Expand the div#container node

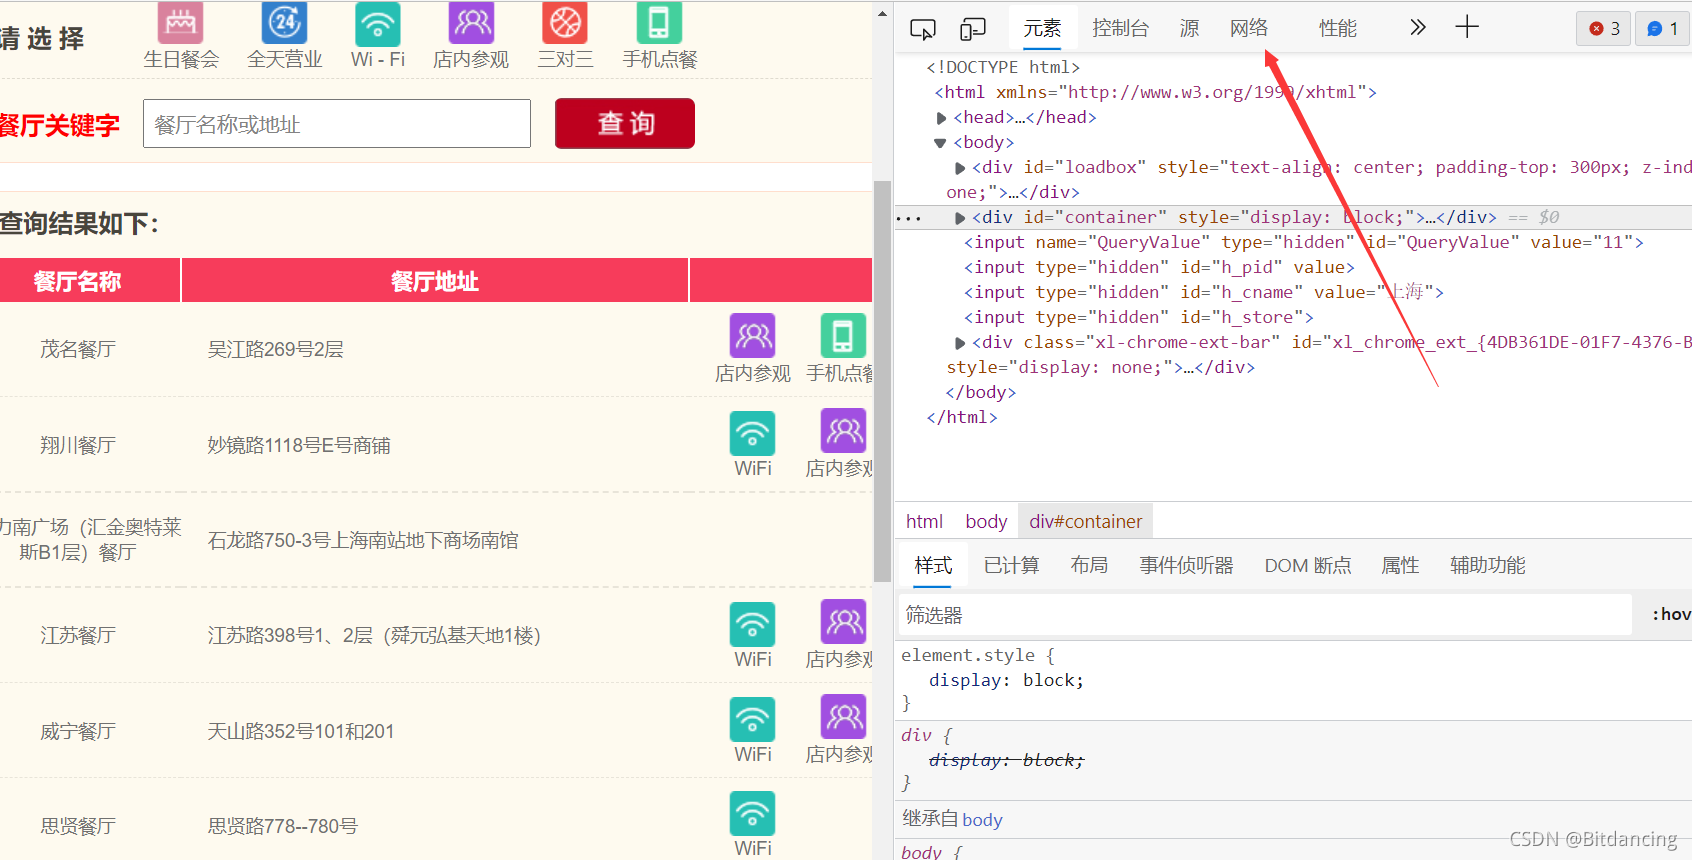[960, 218]
